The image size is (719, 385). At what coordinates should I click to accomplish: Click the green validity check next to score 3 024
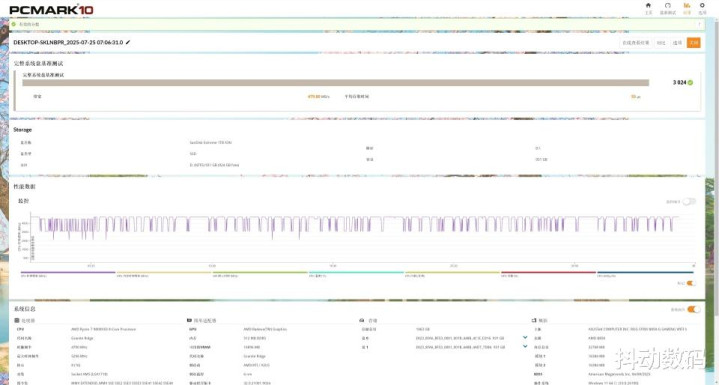point(690,83)
